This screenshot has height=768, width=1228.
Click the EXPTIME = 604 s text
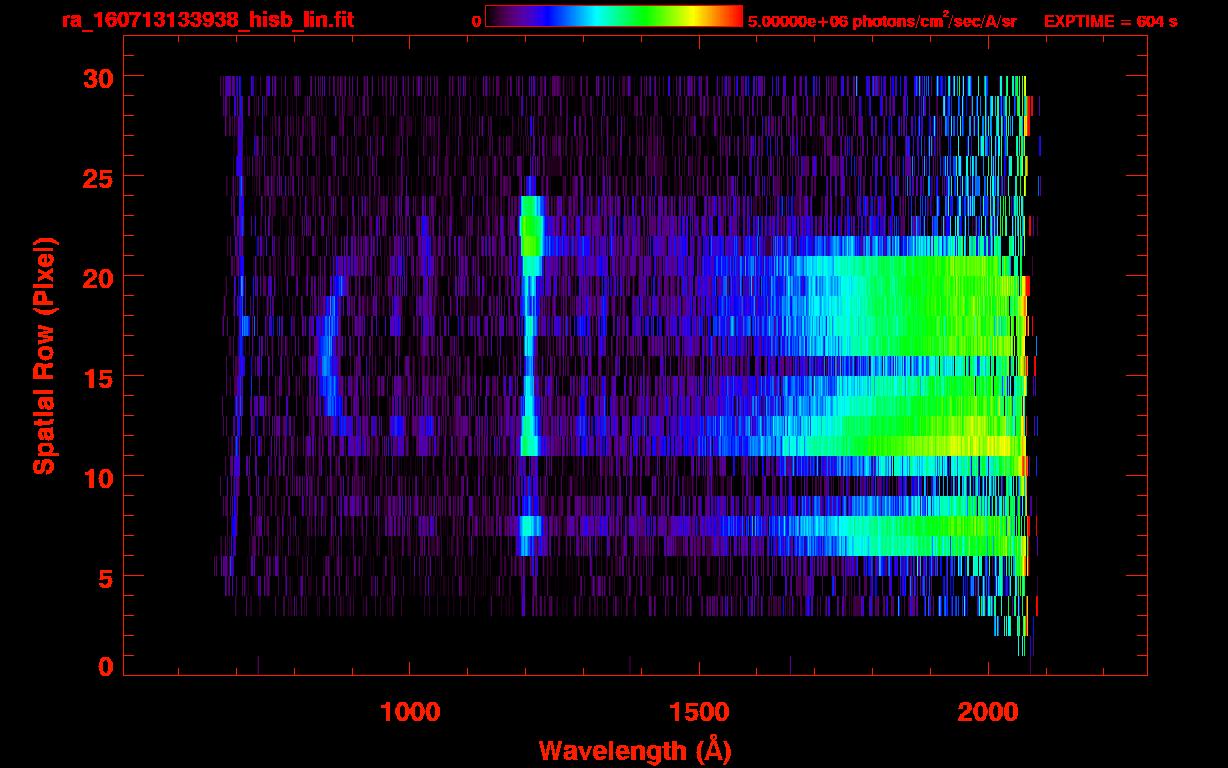[1110, 21]
